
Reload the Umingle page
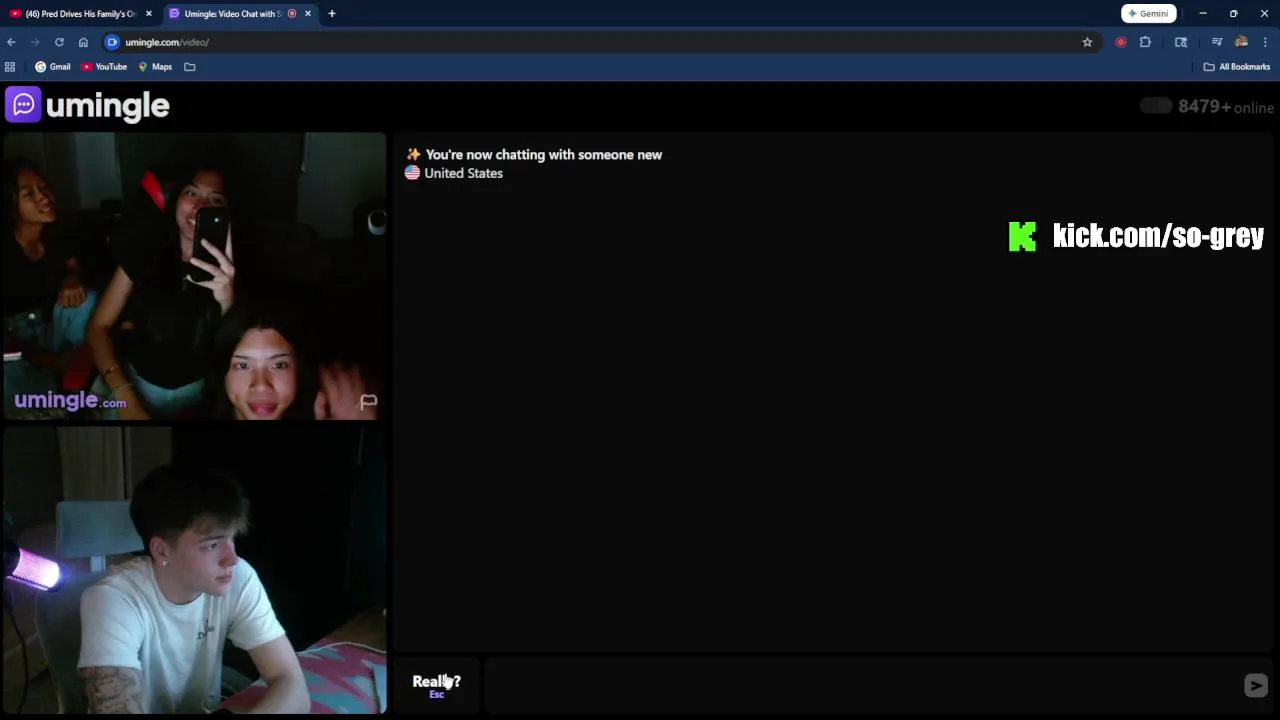(x=59, y=42)
